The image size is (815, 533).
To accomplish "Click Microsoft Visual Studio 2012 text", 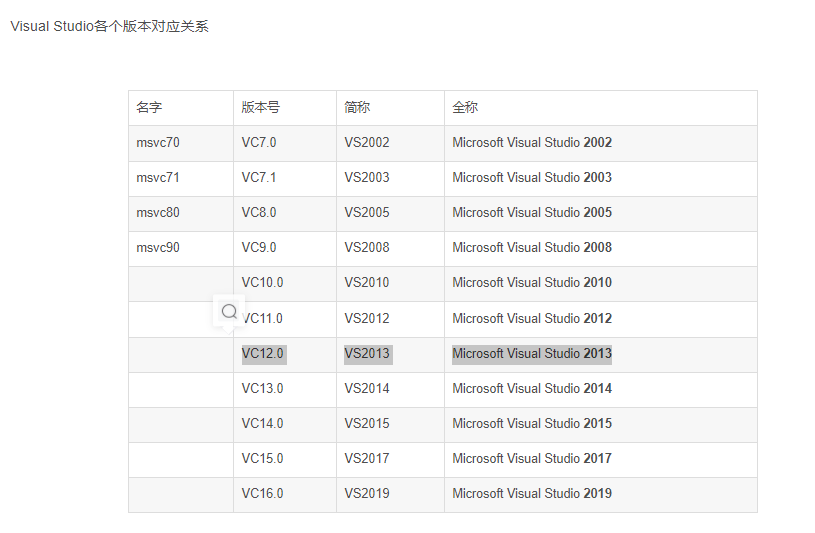I will [x=532, y=318].
